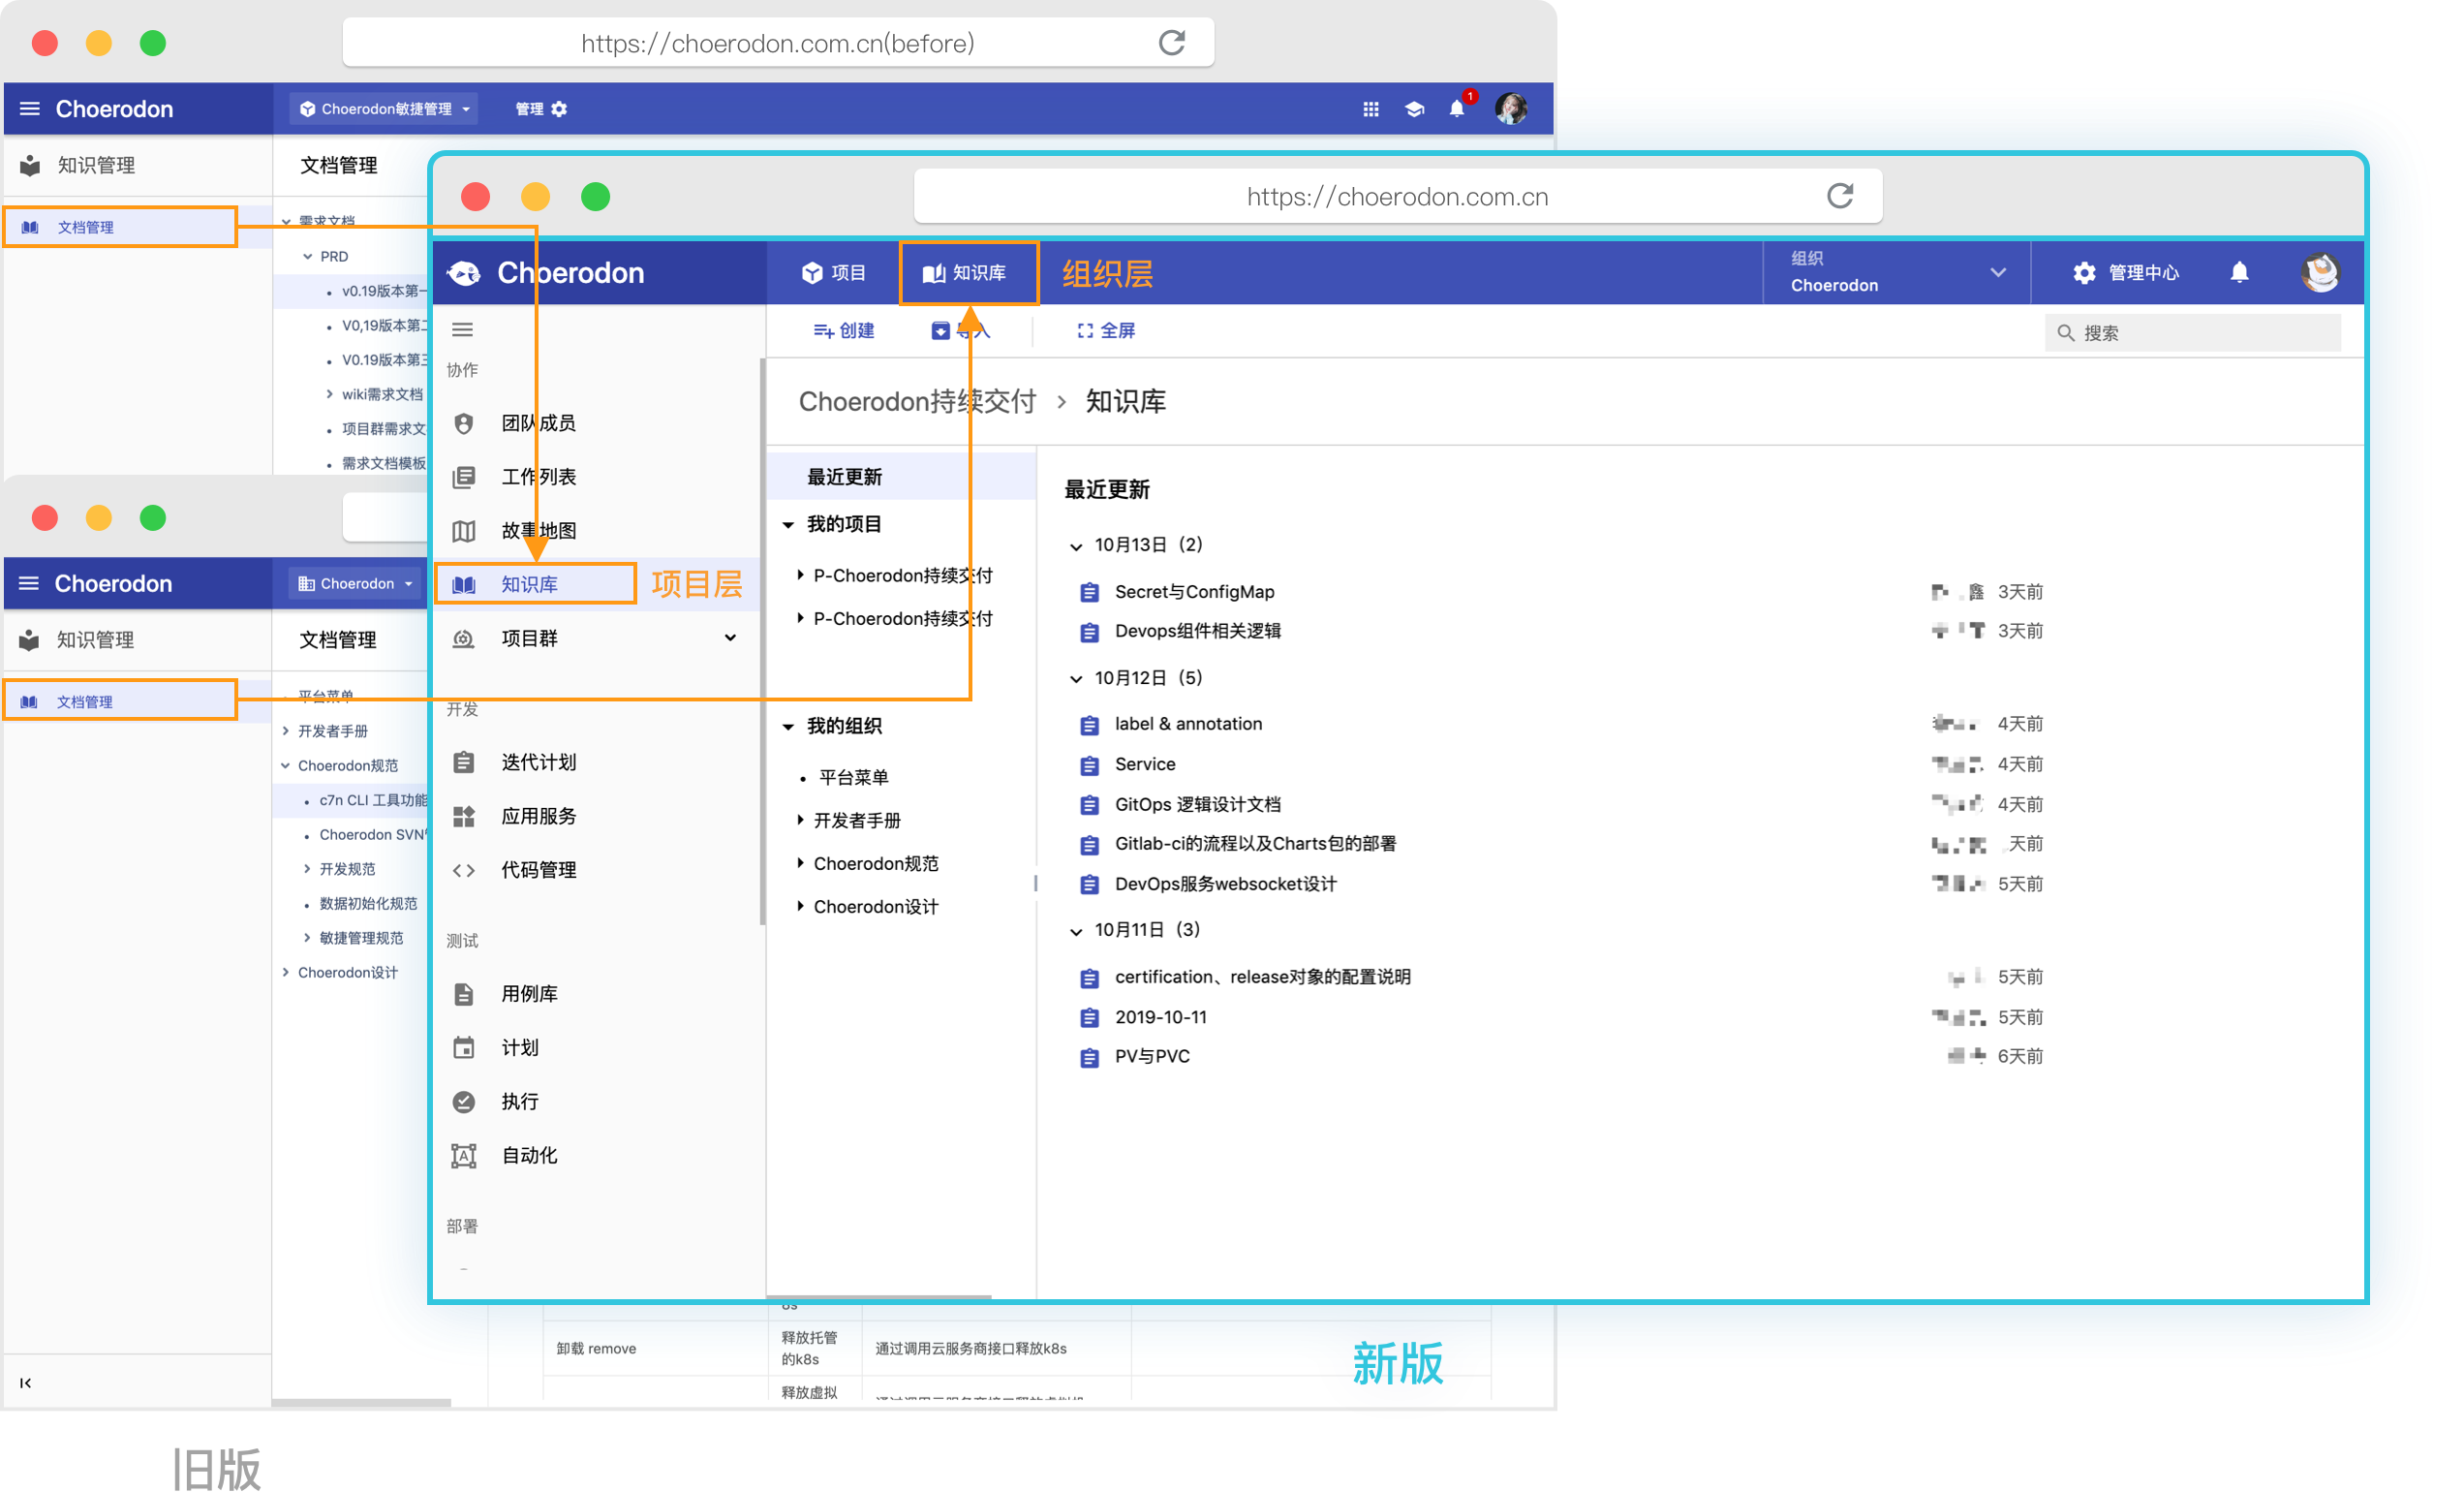The image size is (2464, 1492).
Task: Collapse the 10月13日 (2) group
Action: pyautogui.click(x=1076, y=546)
